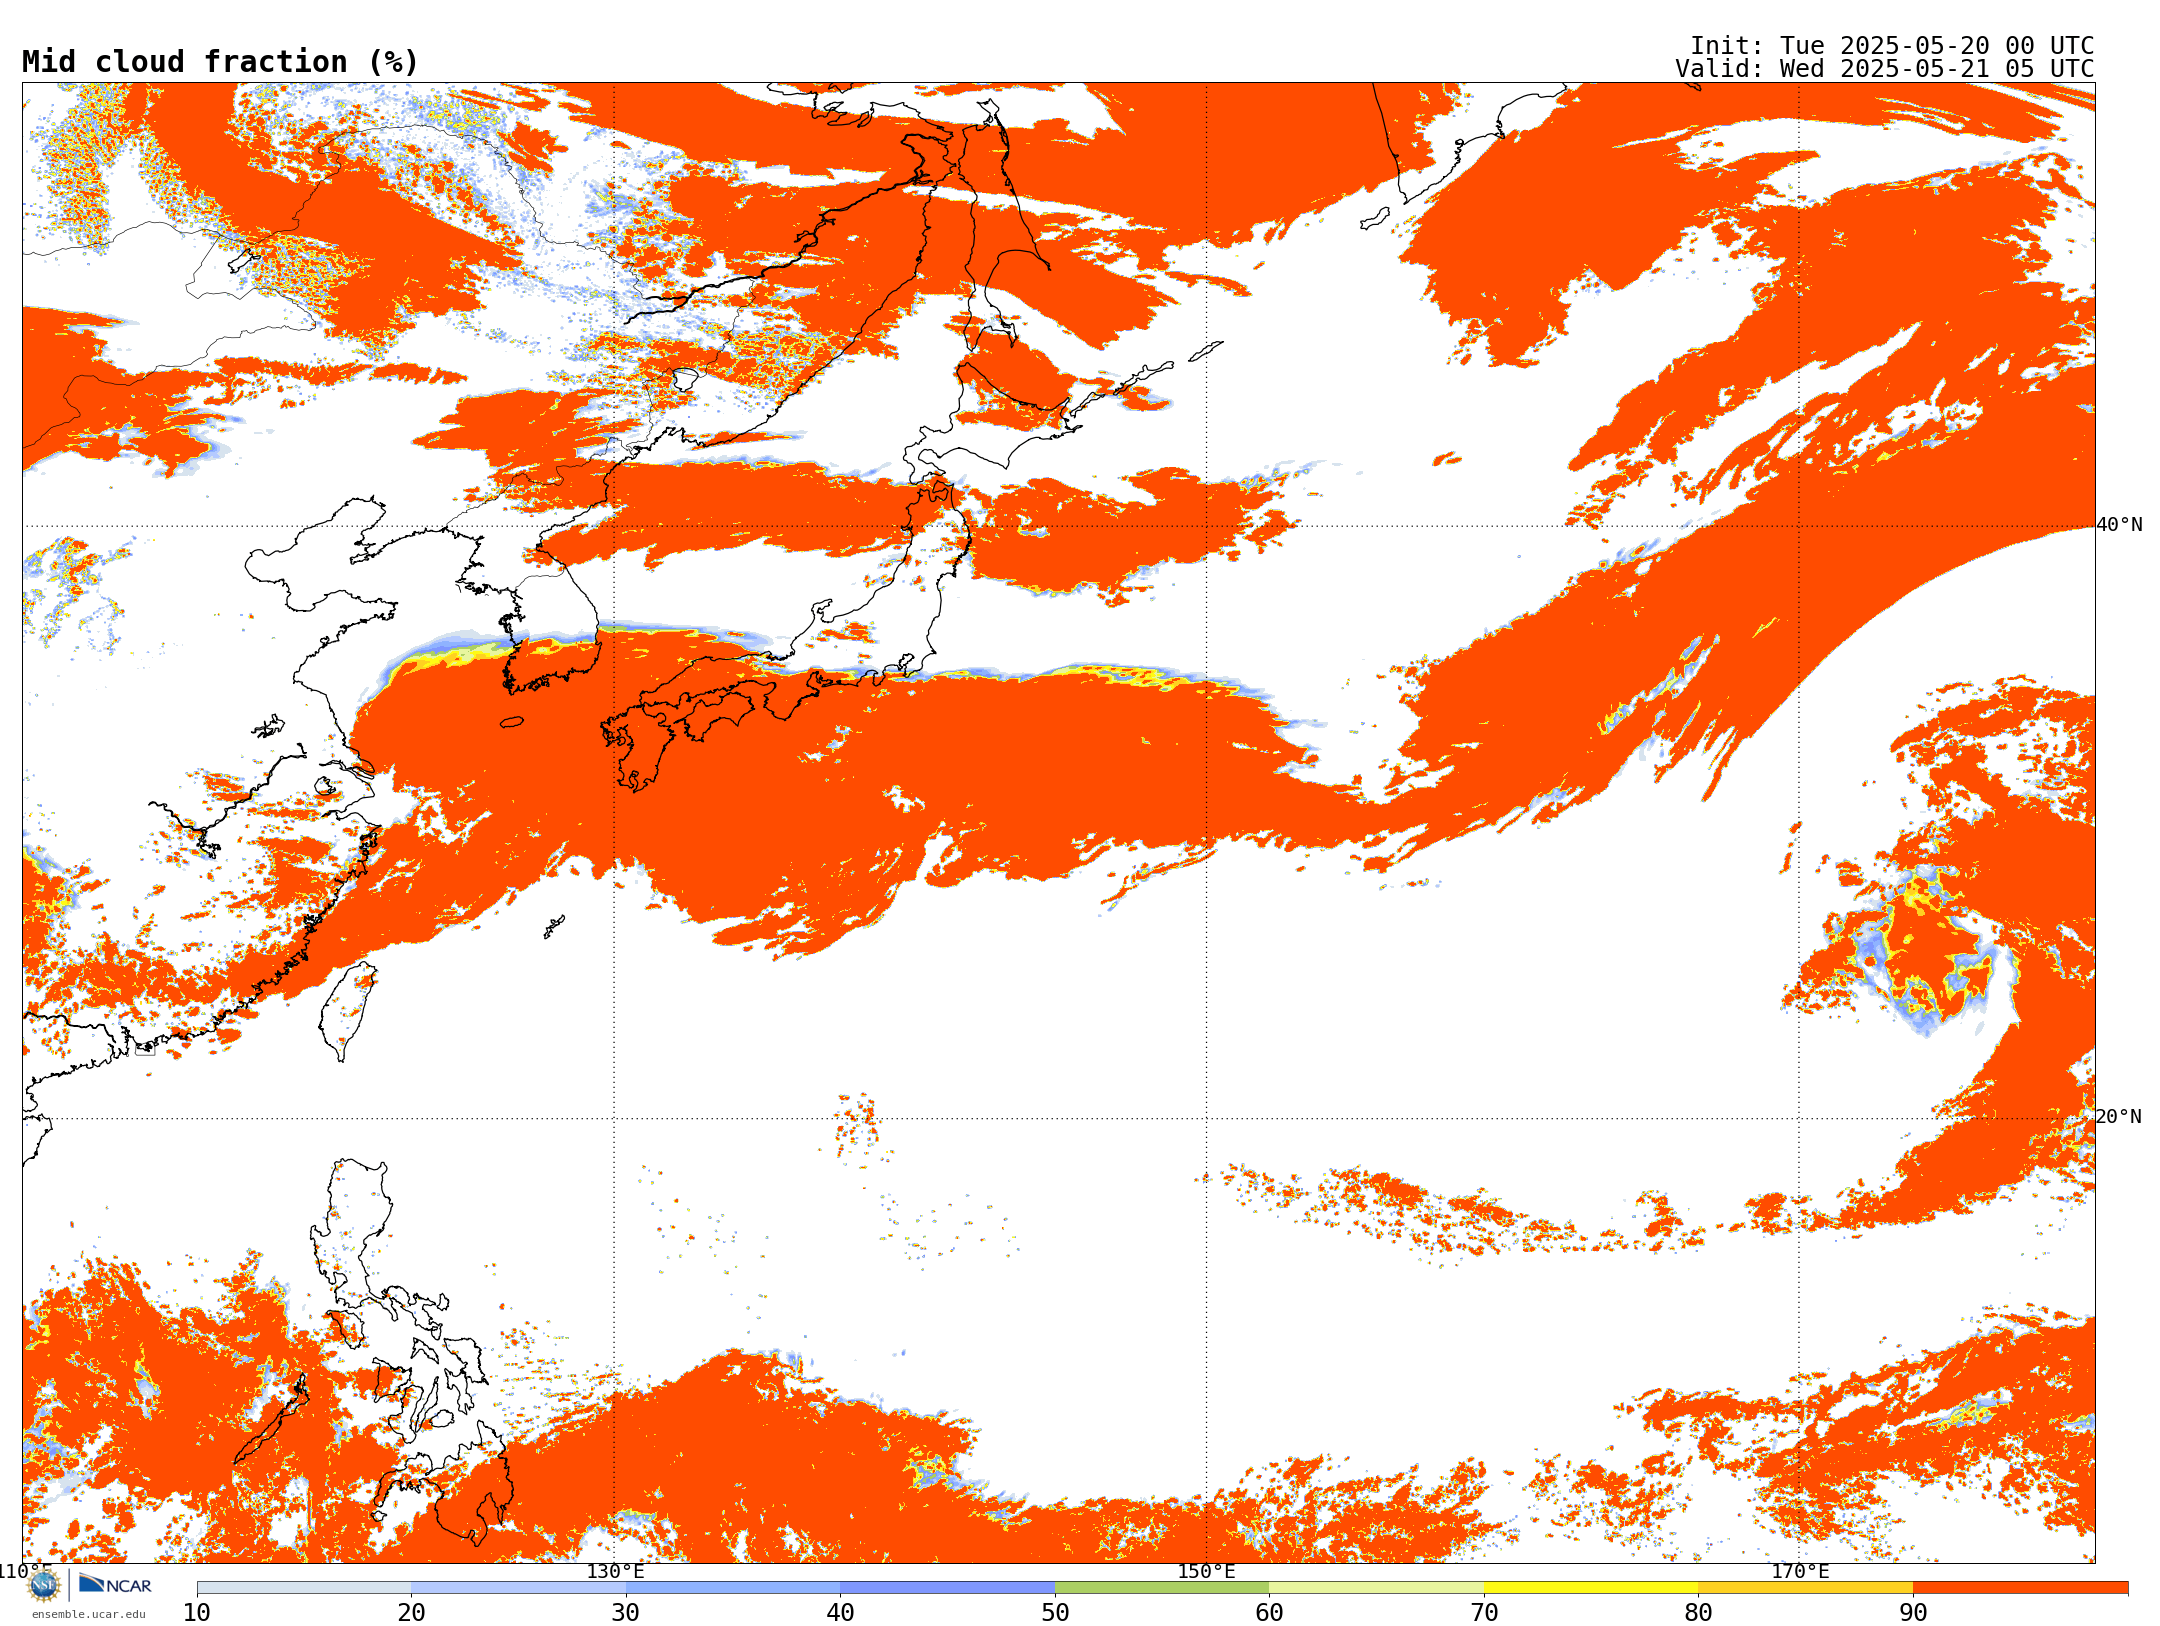
Task: Pick the 60–70 pale yellow-green colorbar segment
Action: pos(1376,1588)
